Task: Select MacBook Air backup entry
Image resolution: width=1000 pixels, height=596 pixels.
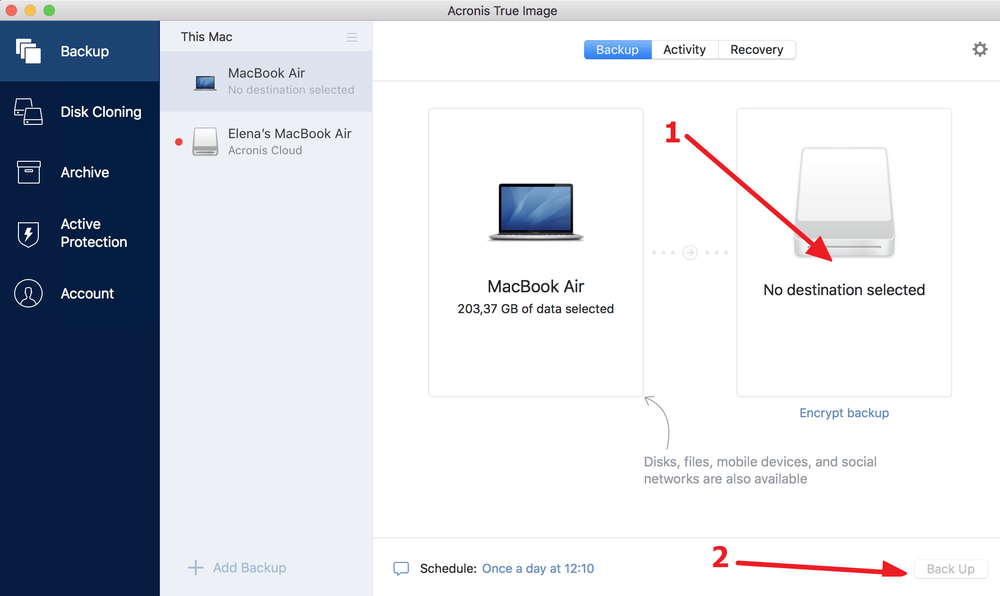Action: tap(266, 81)
